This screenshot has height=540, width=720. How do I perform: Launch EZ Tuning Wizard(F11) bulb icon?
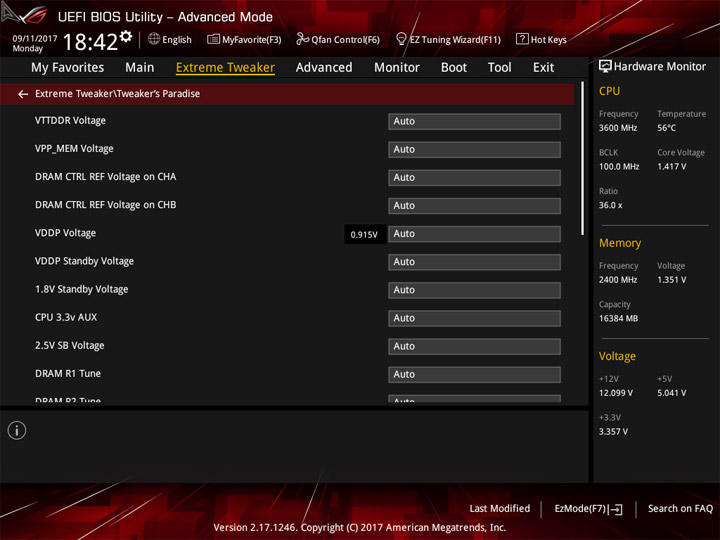coord(401,39)
